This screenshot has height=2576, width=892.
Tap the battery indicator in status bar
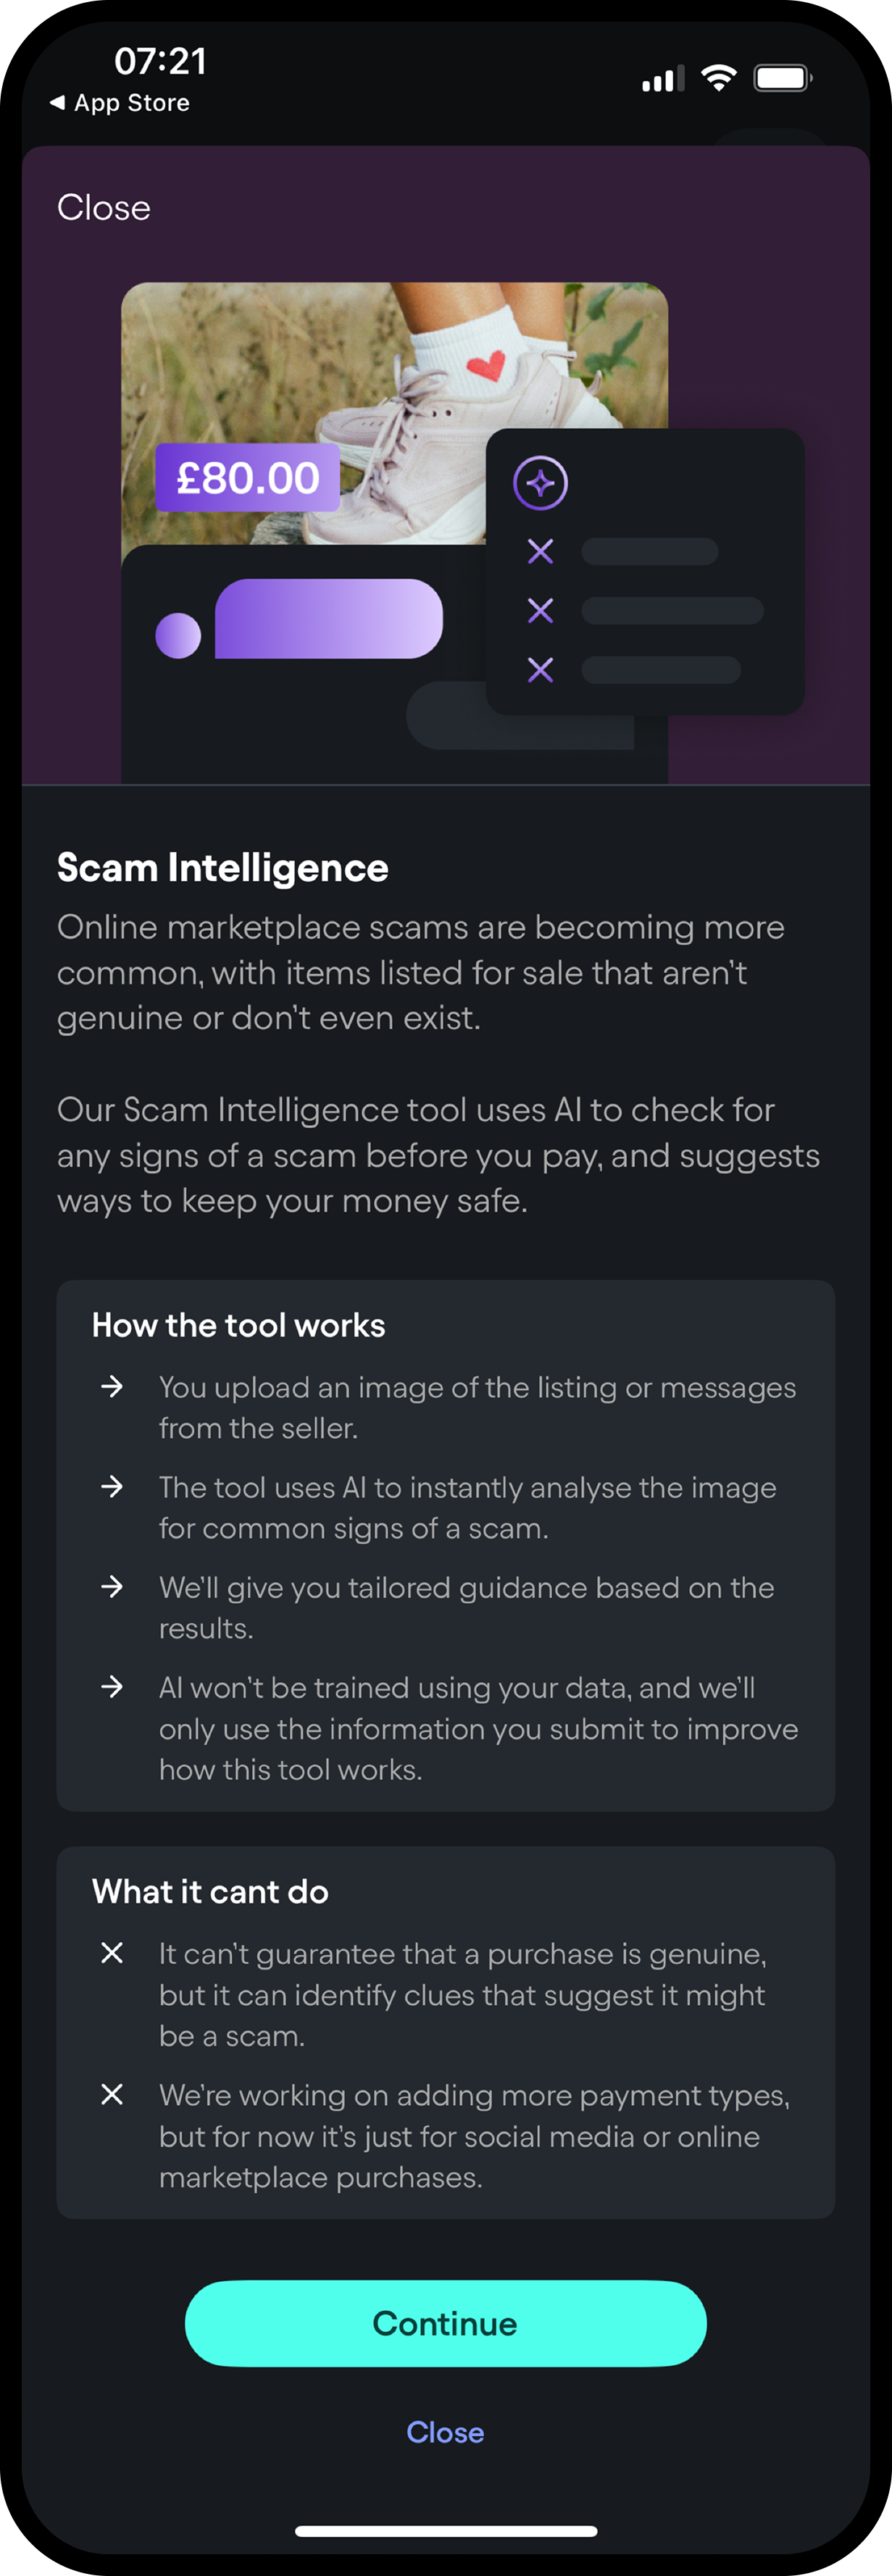pos(782,78)
